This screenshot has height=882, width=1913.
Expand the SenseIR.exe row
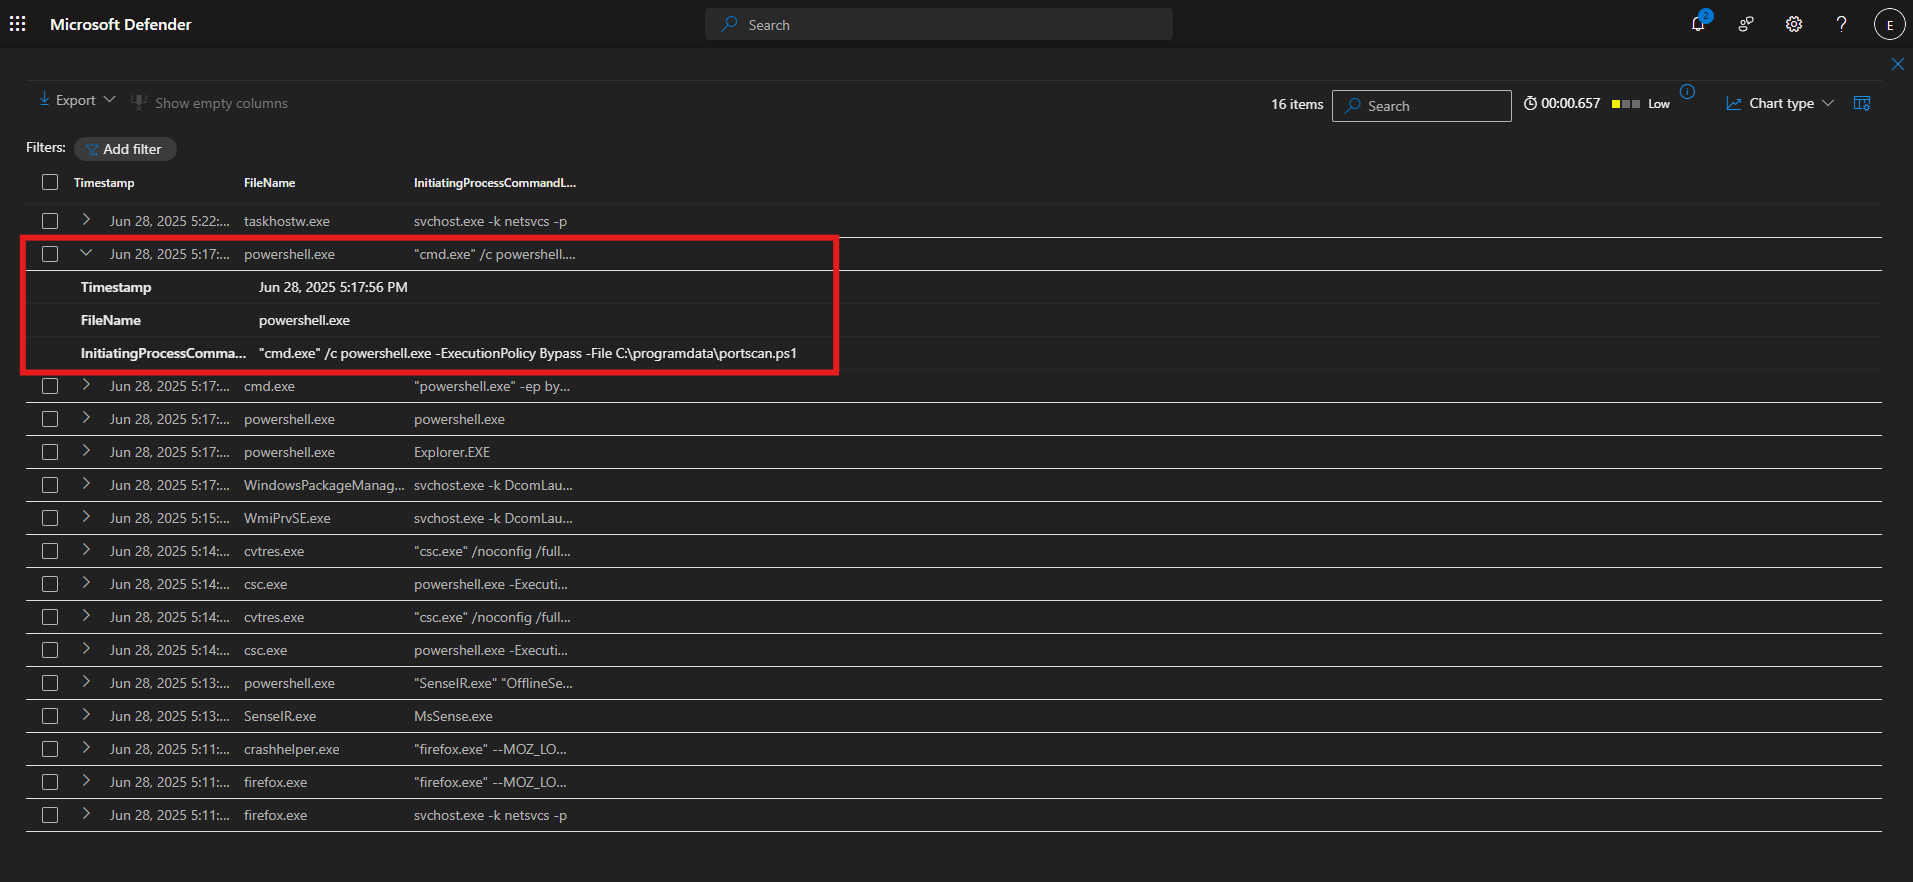[86, 715]
